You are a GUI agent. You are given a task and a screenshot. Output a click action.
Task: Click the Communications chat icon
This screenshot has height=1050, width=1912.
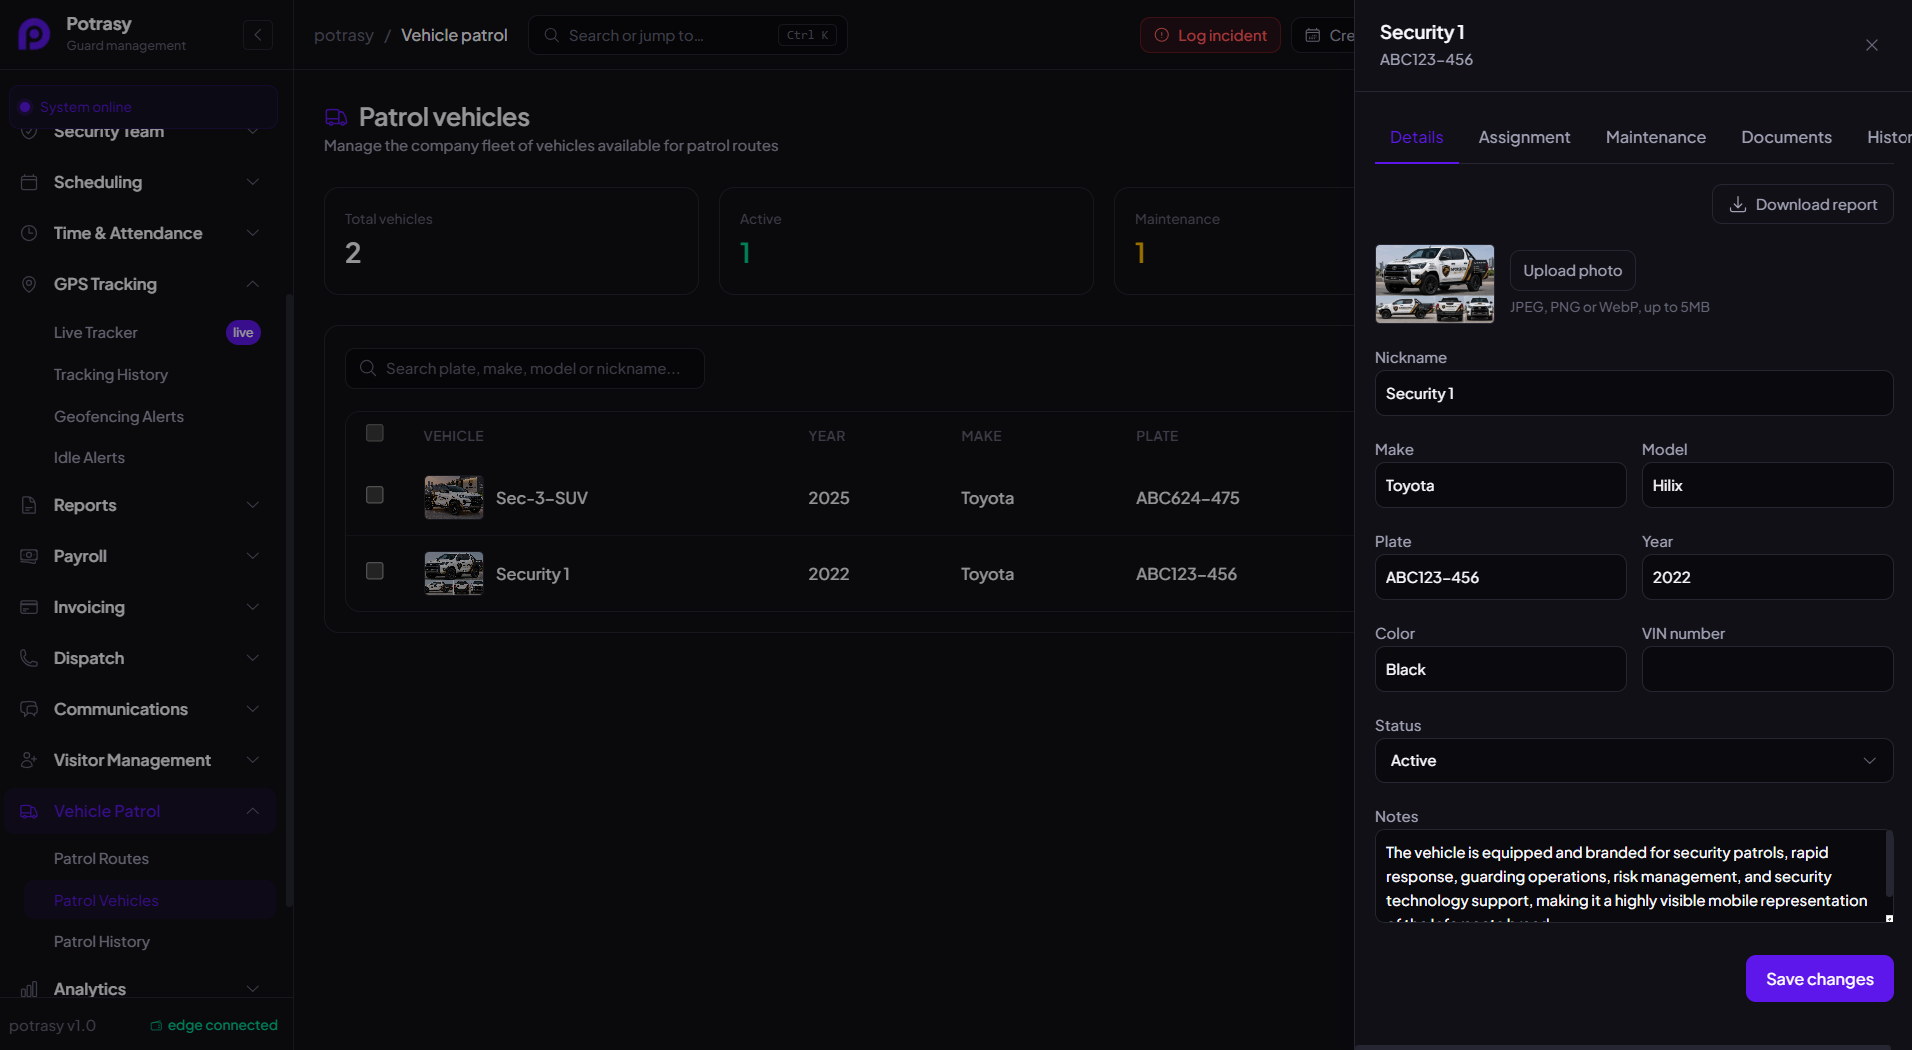click(29, 709)
